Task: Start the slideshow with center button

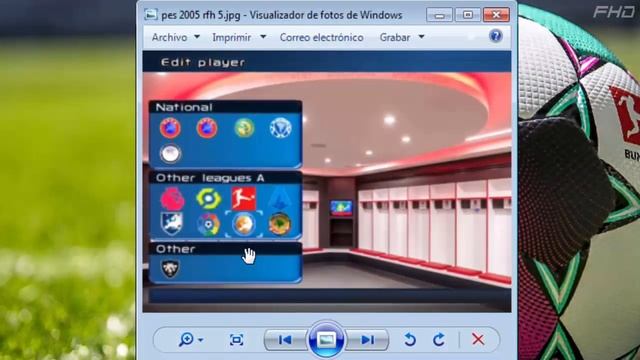Action: pos(326,340)
